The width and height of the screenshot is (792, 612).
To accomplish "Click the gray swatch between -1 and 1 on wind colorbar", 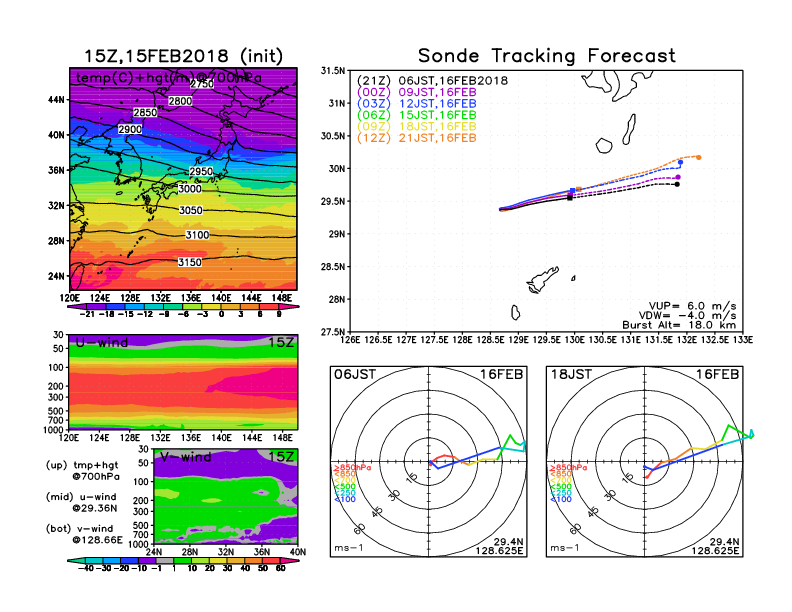I will (x=164, y=560).
